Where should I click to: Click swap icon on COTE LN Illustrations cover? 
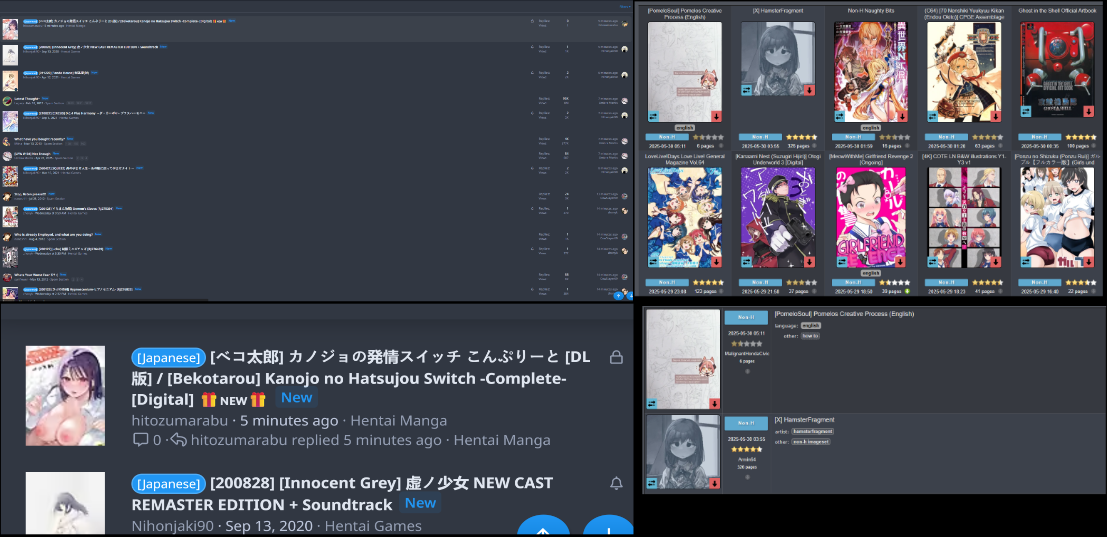(x=933, y=262)
